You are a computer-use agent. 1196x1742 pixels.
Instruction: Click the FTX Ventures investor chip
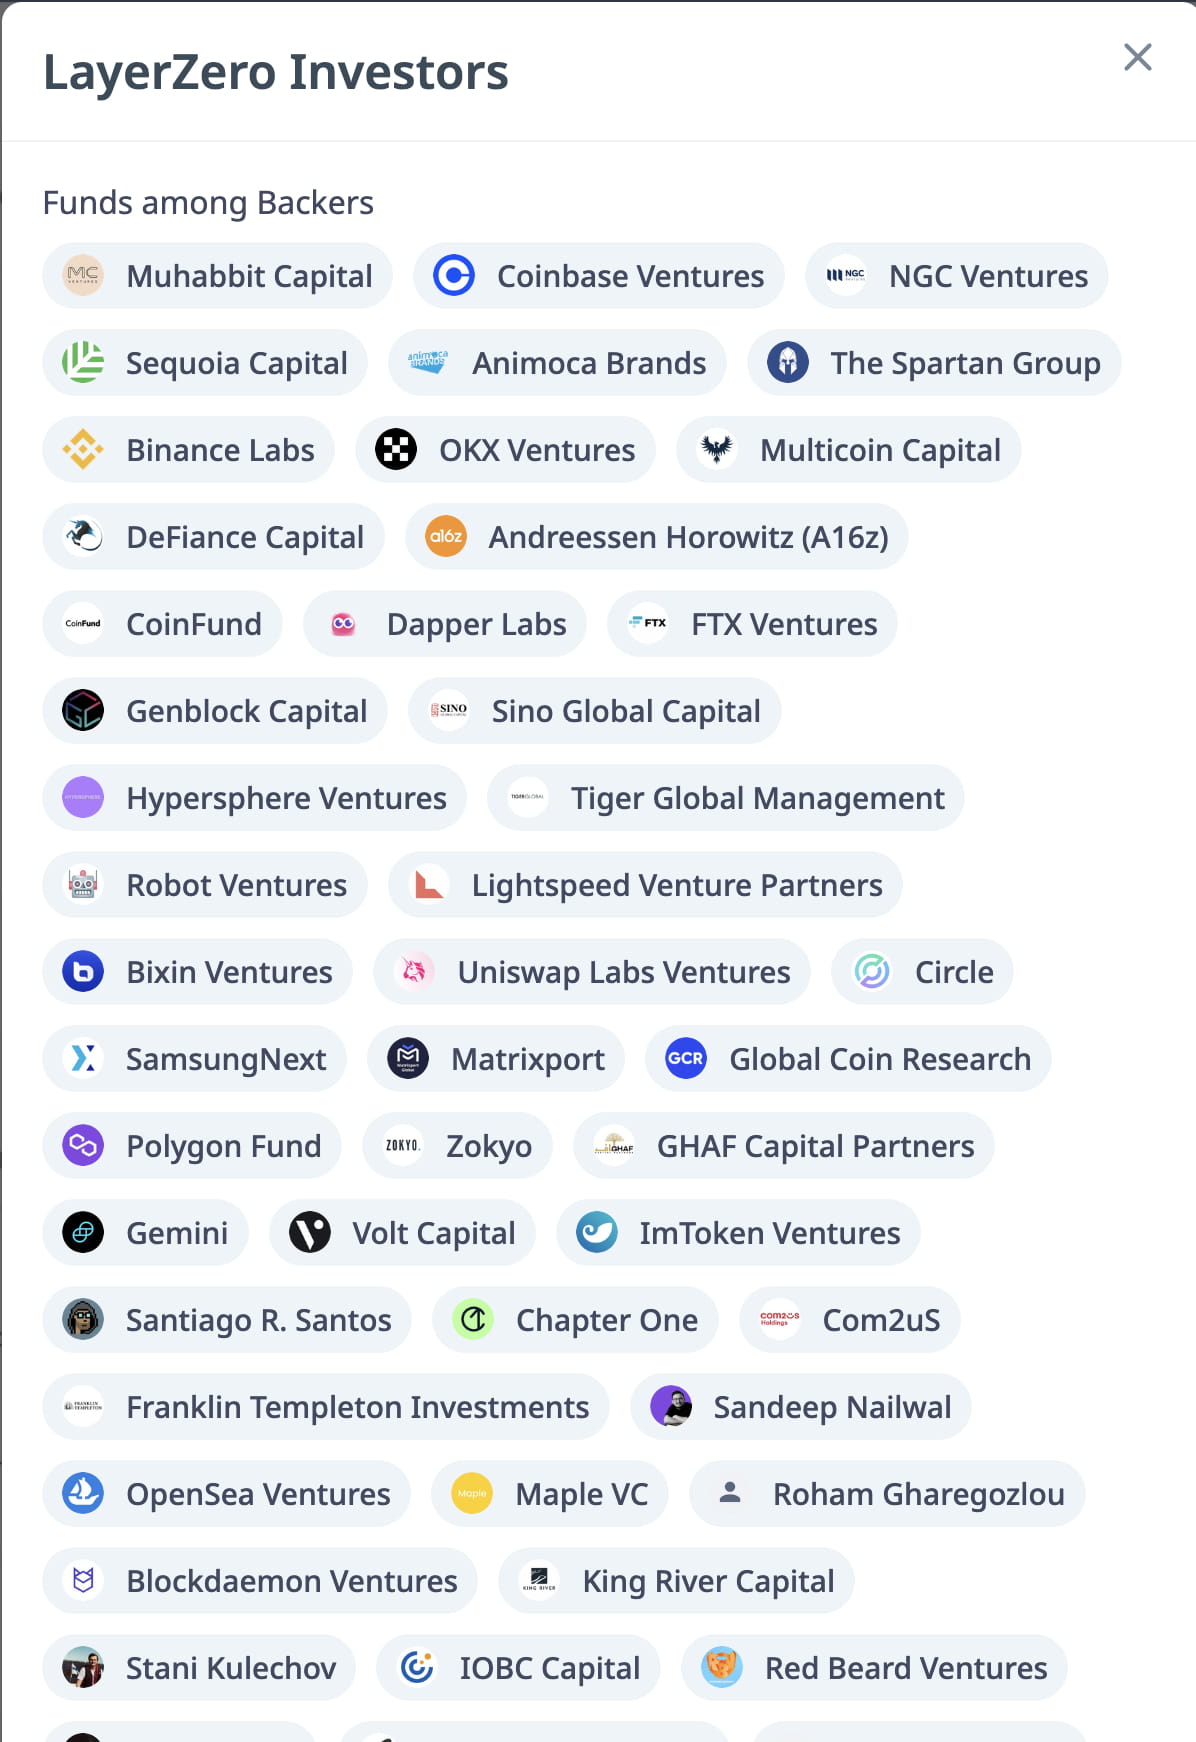point(751,624)
